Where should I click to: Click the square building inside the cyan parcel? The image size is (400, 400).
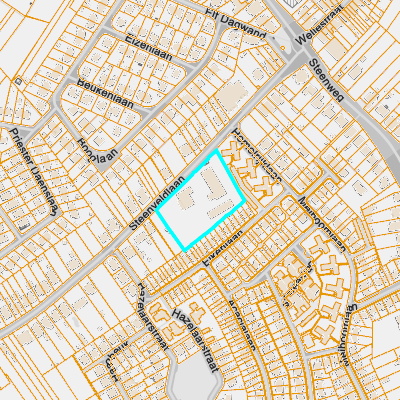185,198
